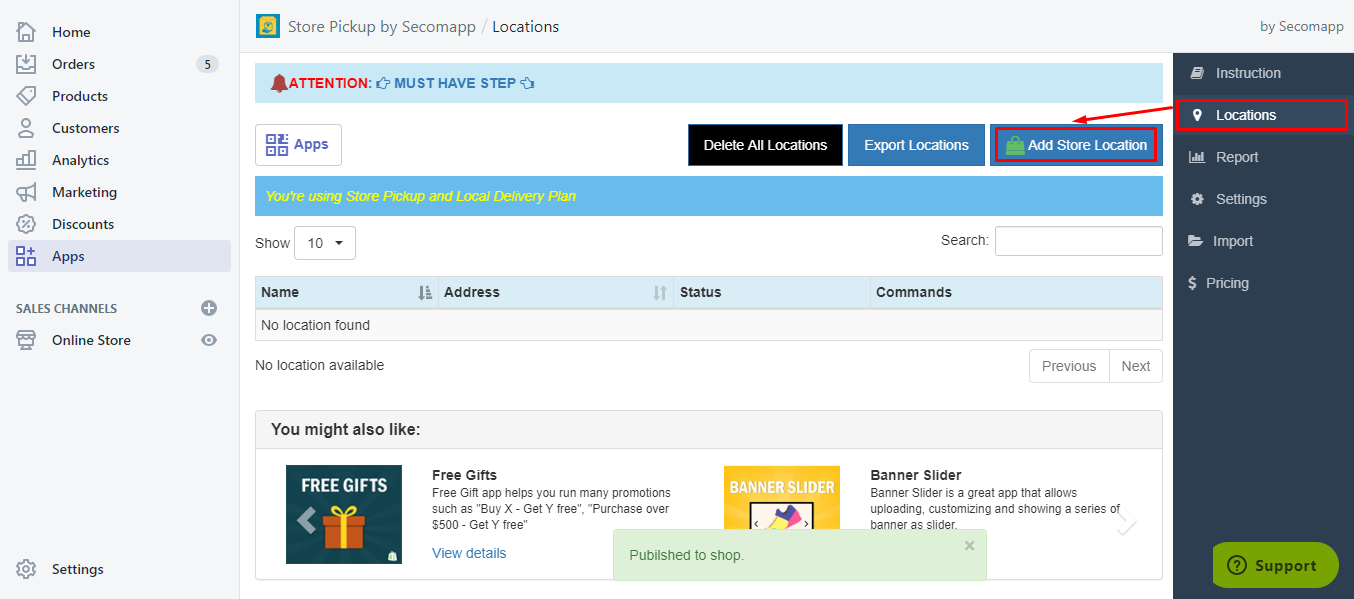Open the Show entries dropdown
Screen dimensions: 1354x599
point(325,243)
